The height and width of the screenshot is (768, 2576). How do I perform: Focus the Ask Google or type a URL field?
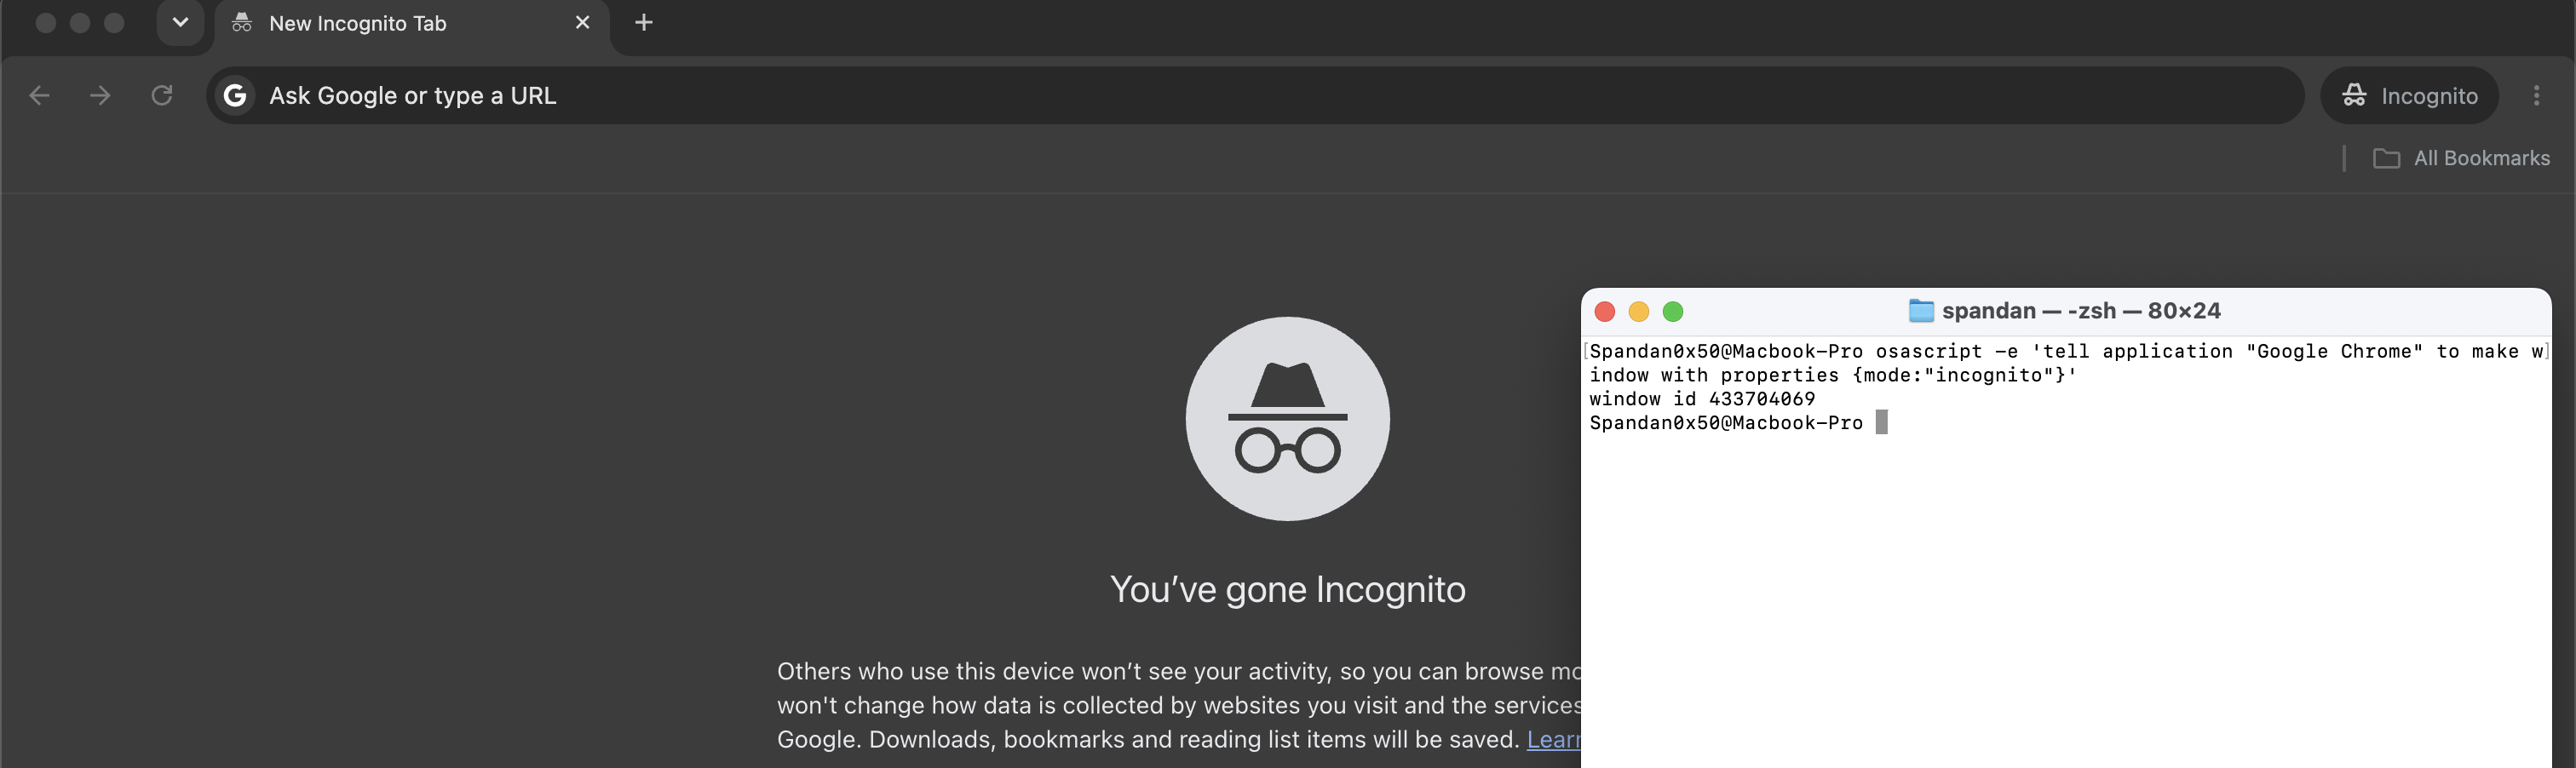(1255, 96)
